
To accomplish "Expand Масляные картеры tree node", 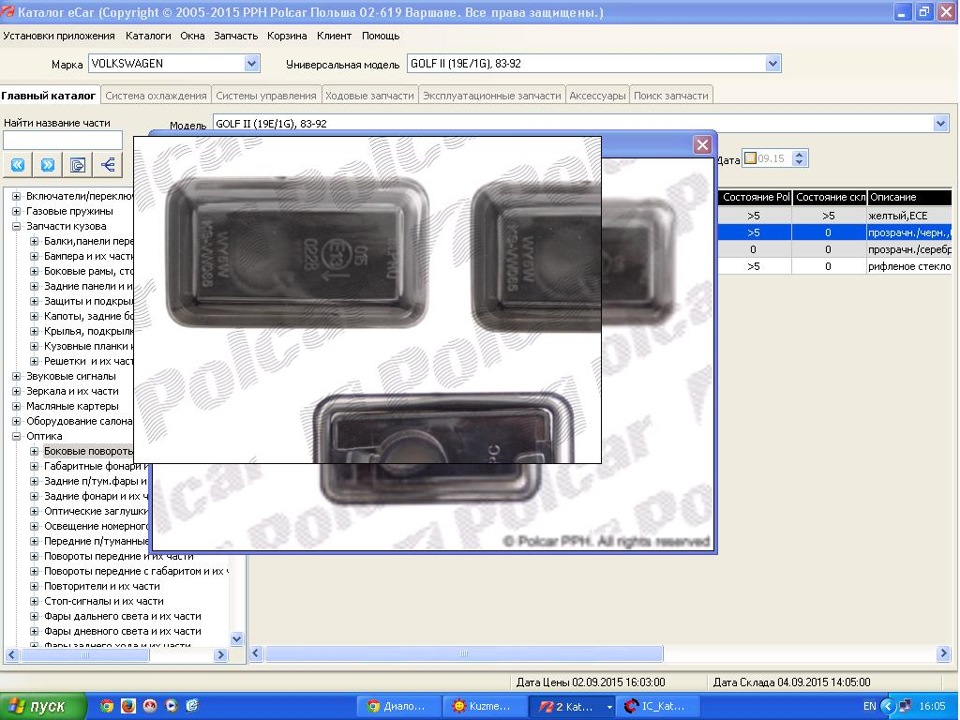I will click(17, 406).
